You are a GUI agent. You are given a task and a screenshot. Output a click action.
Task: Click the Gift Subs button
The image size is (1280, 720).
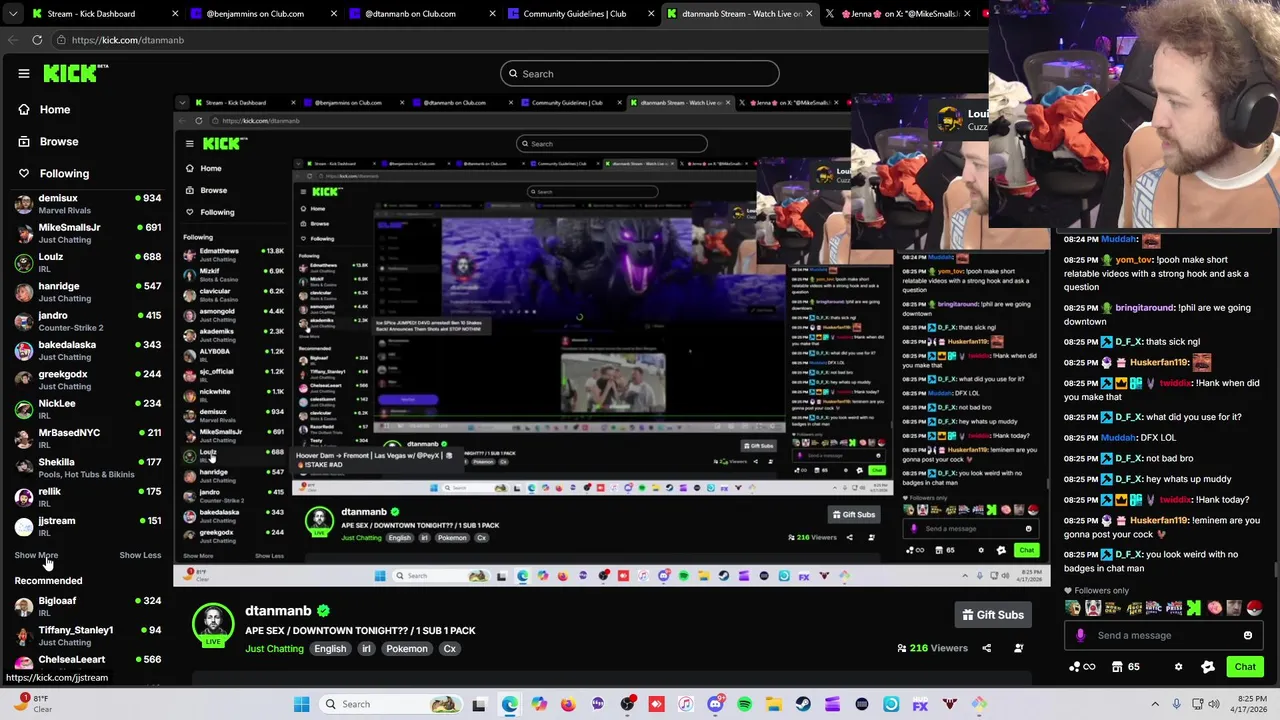point(993,615)
